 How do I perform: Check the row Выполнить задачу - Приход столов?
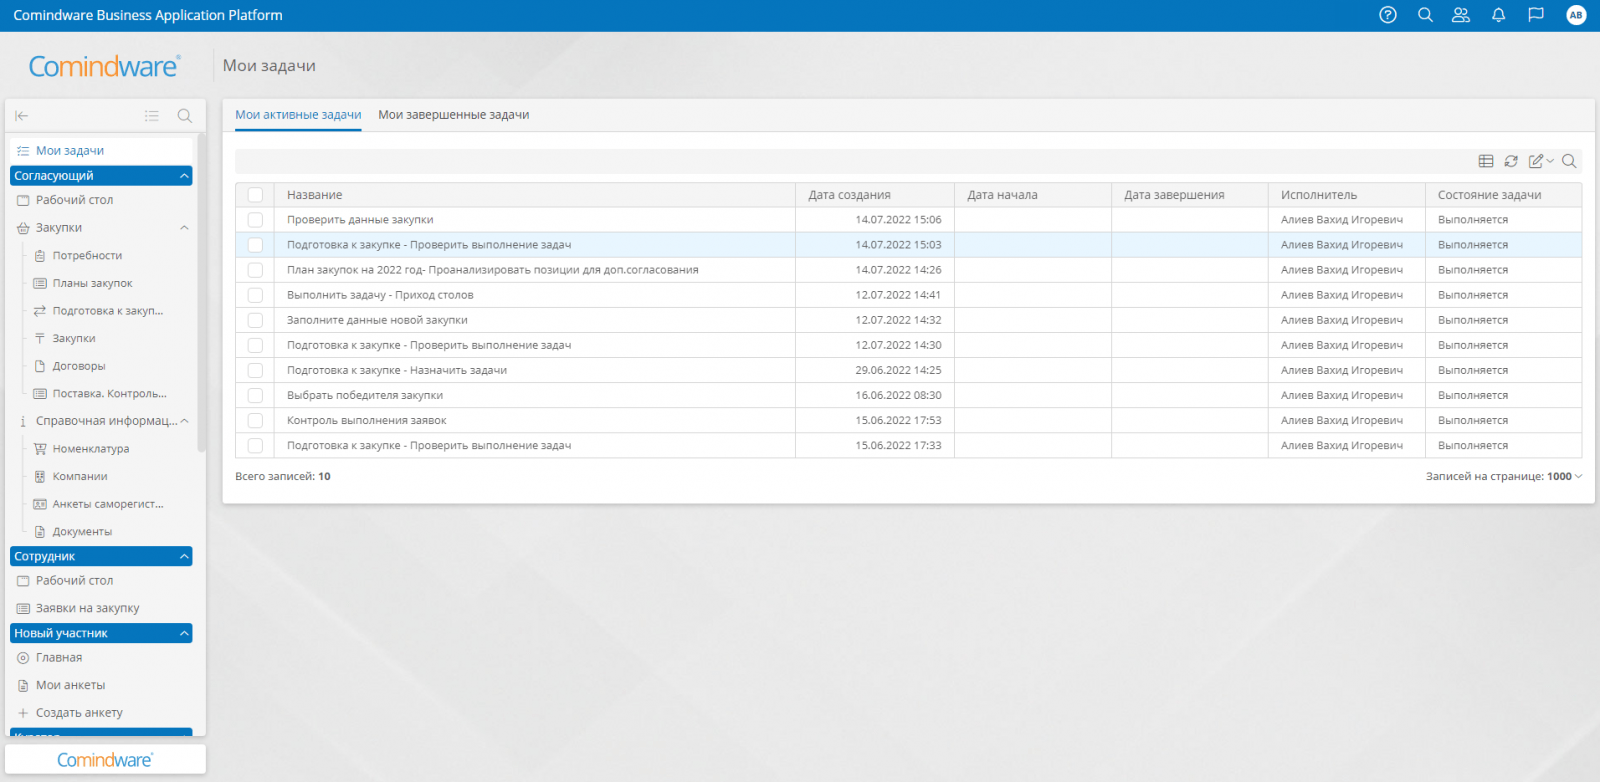point(255,295)
